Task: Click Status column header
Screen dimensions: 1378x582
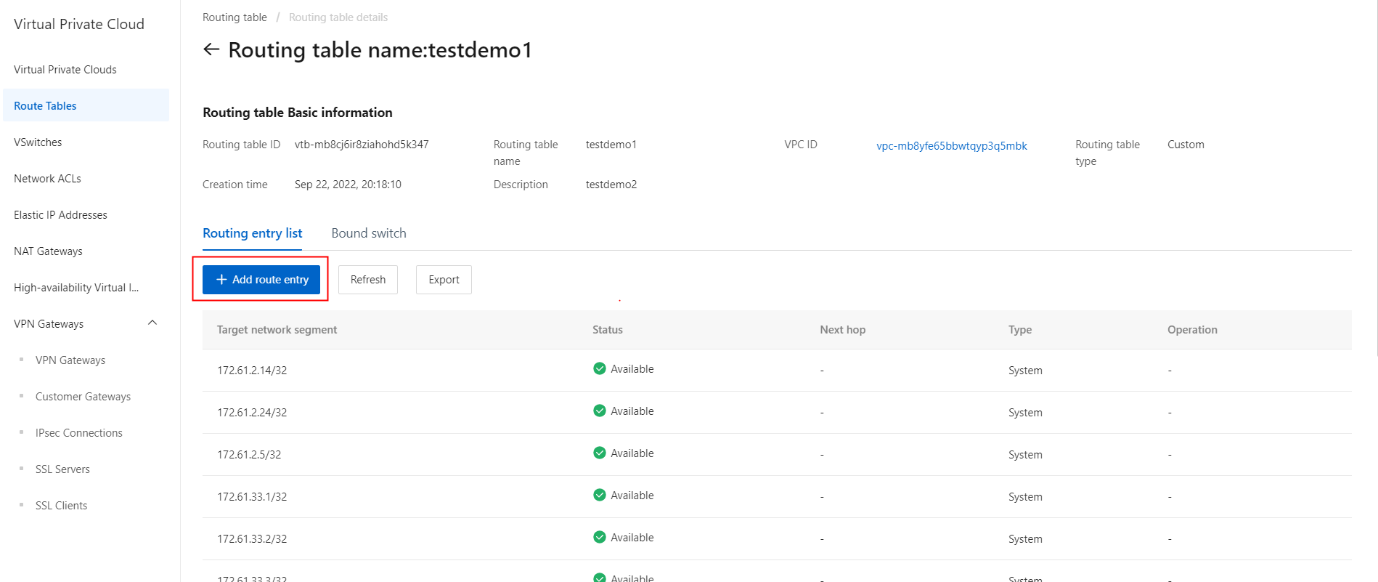Action: (x=607, y=330)
